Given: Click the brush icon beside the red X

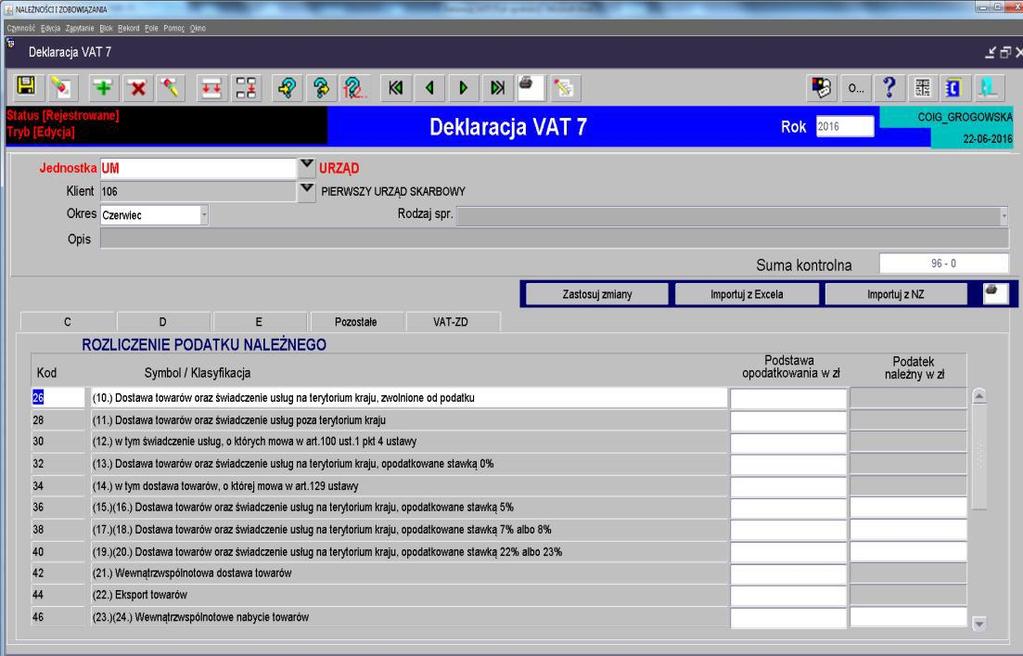Looking at the screenshot, I should pyautogui.click(x=171, y=87).
